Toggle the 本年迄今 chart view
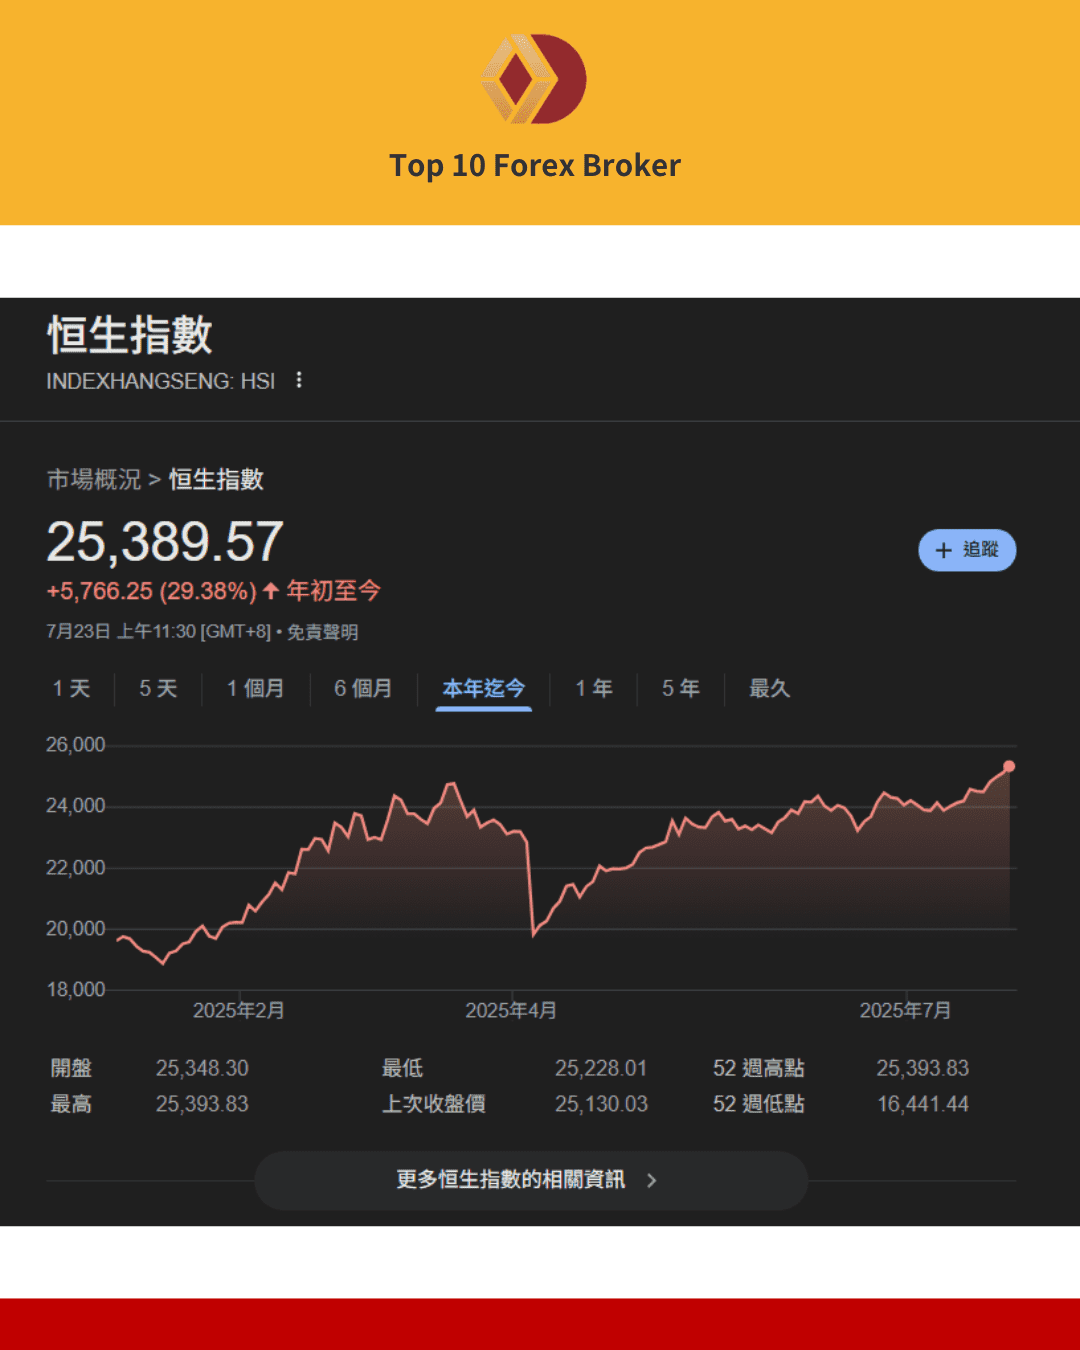The image size is (1080, 1350). tap(483, 688)
